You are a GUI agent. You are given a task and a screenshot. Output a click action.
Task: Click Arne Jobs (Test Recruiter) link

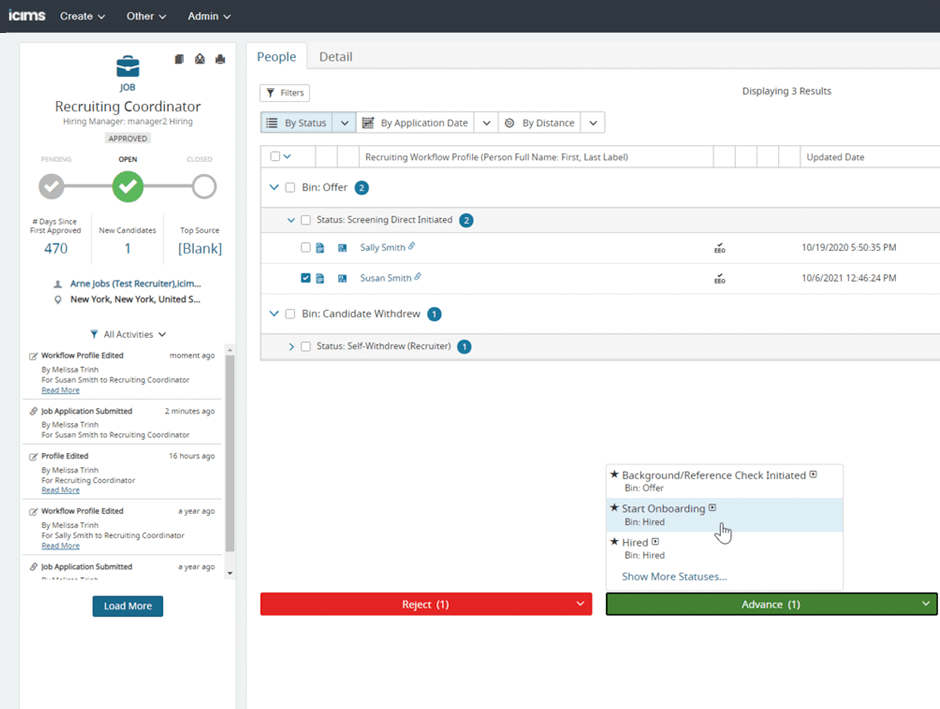pyautogui.click(x=135, y=283)
